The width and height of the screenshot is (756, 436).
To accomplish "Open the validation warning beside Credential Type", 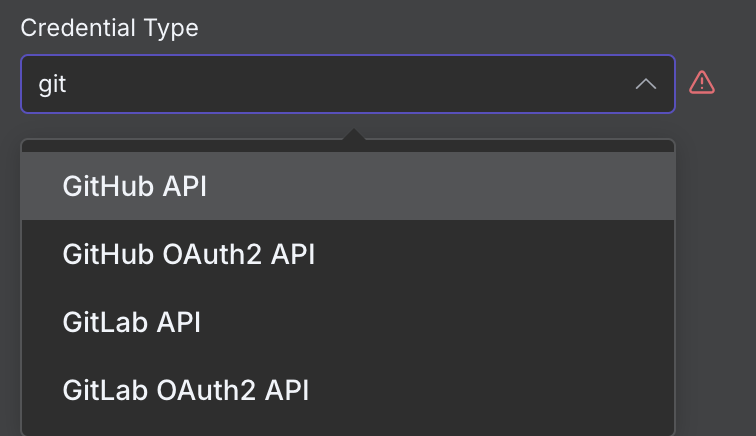I will tap(702, 83).
